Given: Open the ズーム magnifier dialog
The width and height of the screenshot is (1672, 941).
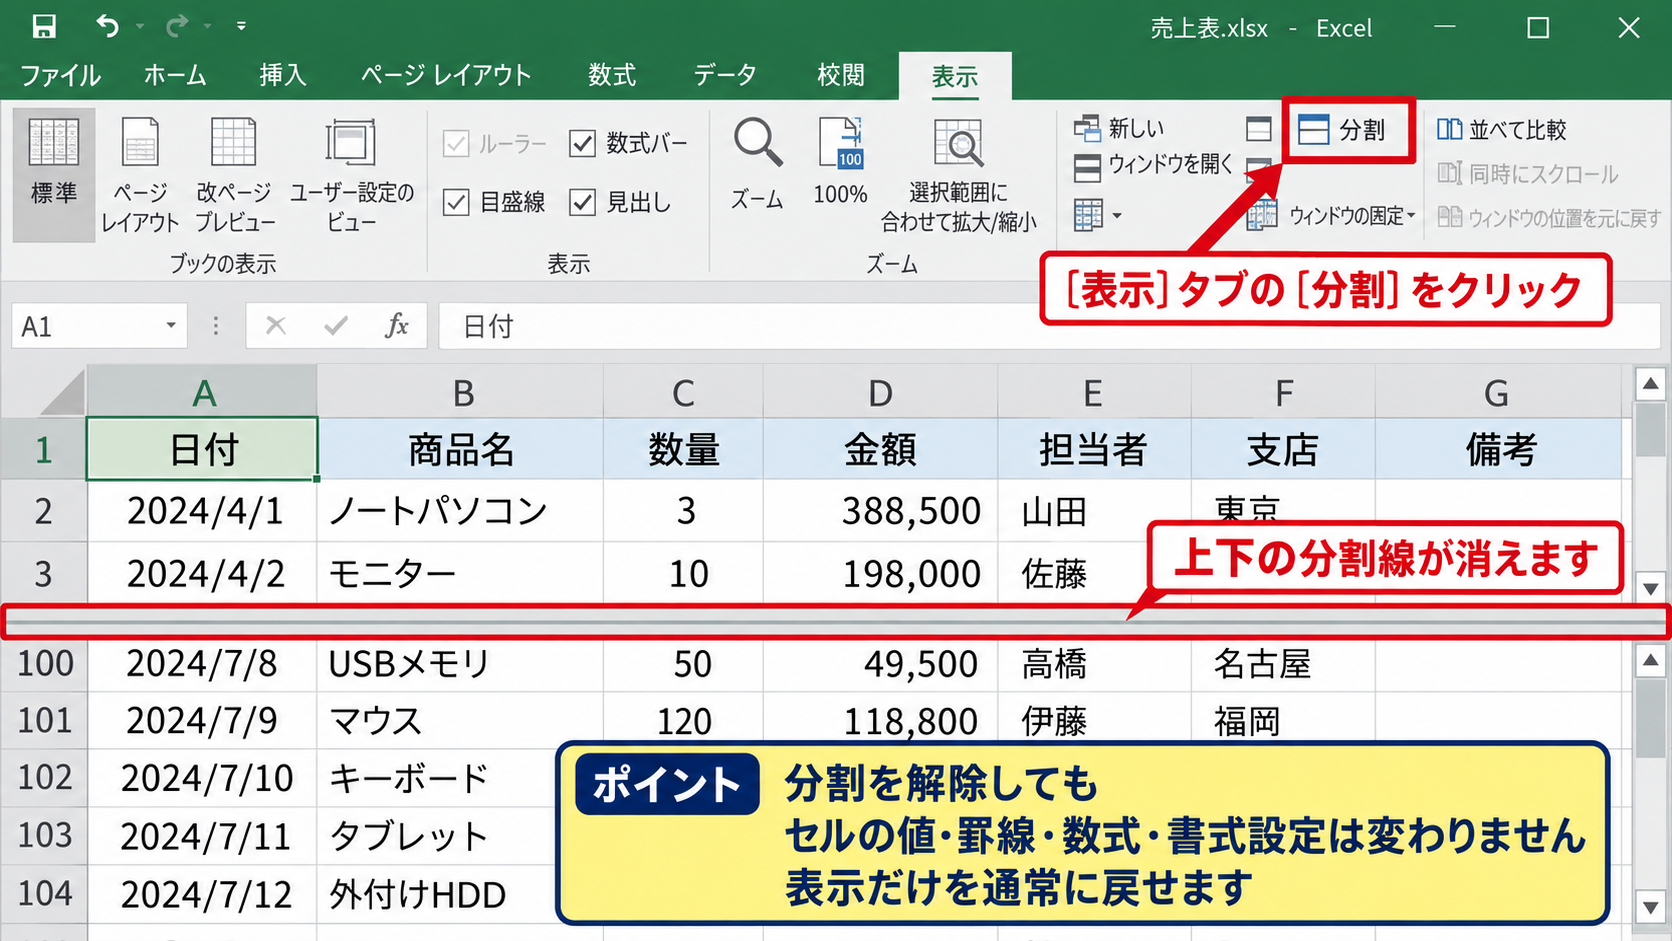Looking at the screenshot, I should tap(757, 164).
